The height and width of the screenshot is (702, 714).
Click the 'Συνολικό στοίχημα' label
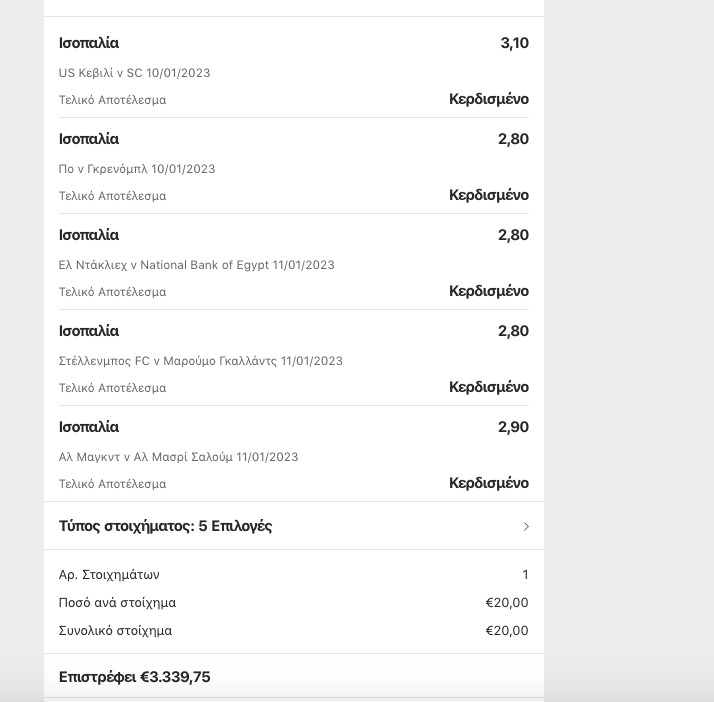pyautogui.click(x=115, y=631)
